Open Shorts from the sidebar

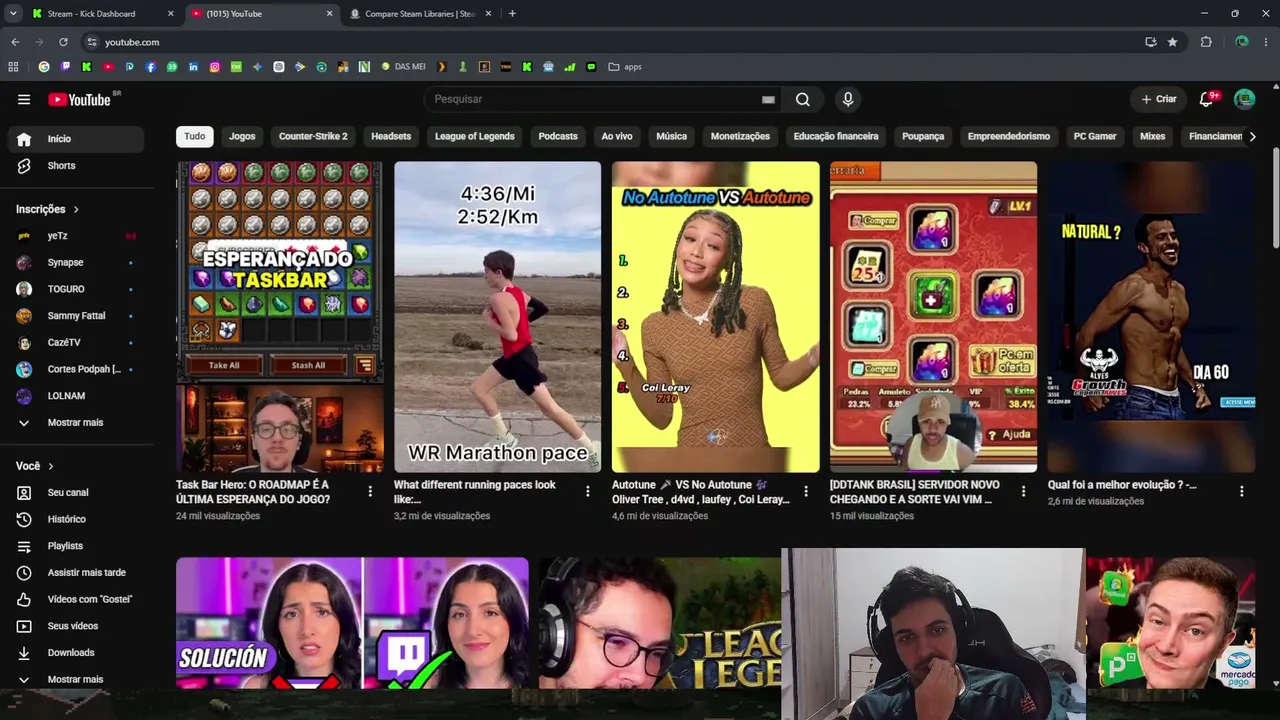76,165
